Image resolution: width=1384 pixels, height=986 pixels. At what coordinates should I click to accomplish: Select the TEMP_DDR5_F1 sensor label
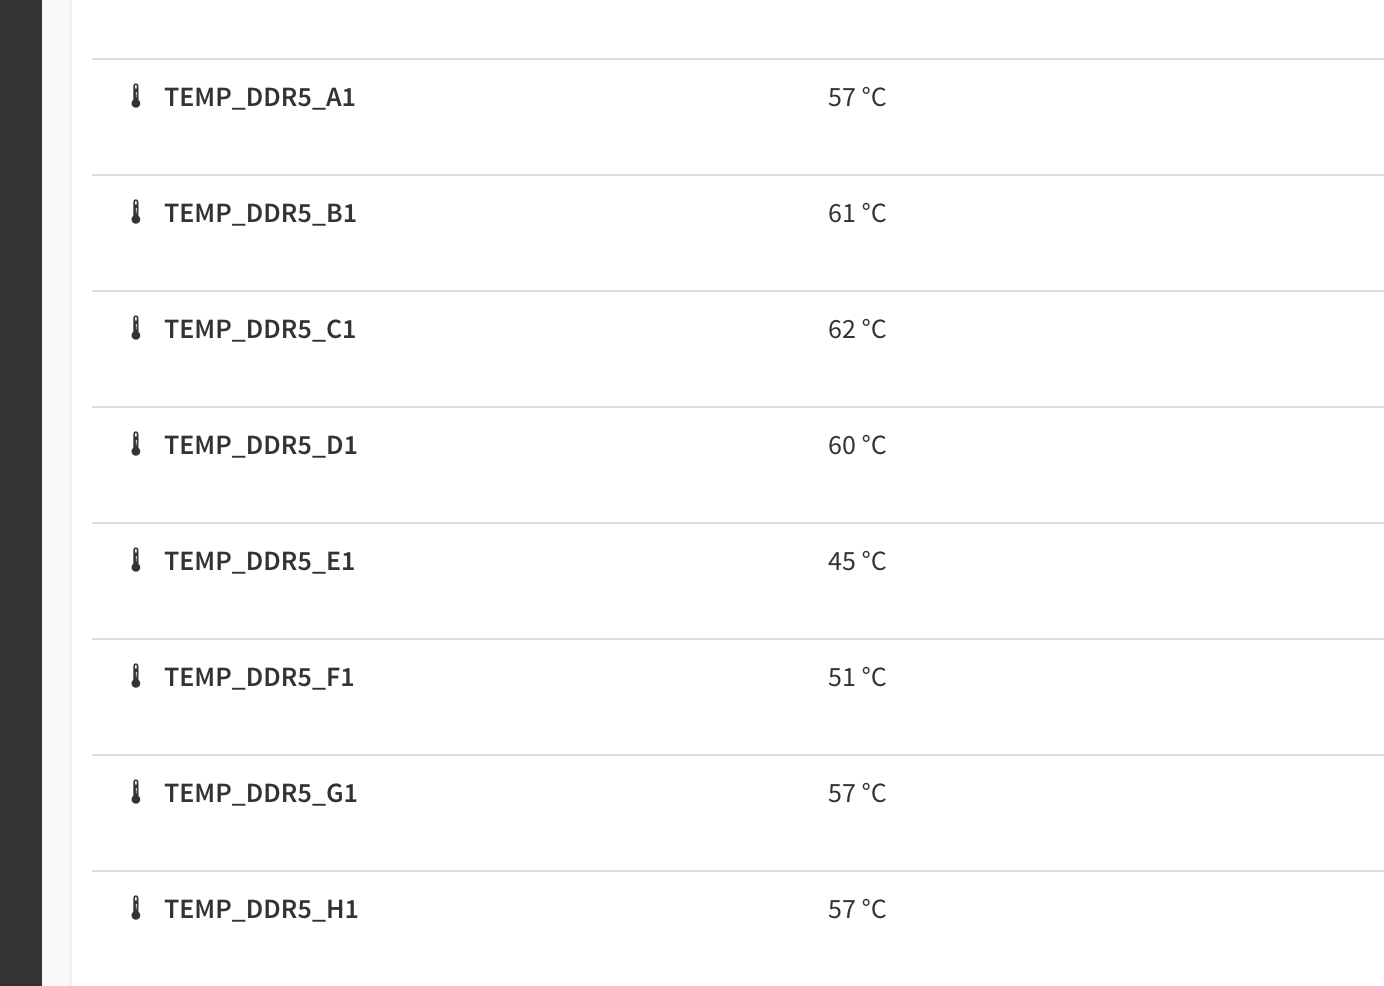point(259,677)
